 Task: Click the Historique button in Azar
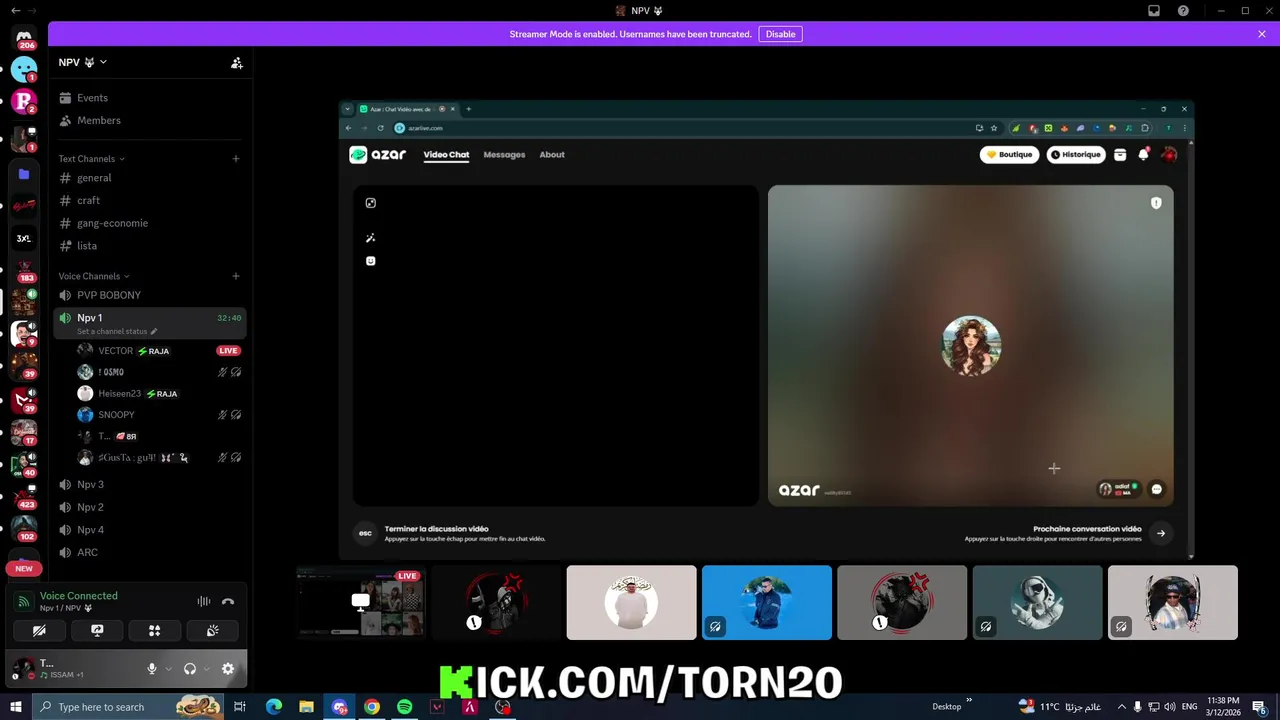point(1075,155)
